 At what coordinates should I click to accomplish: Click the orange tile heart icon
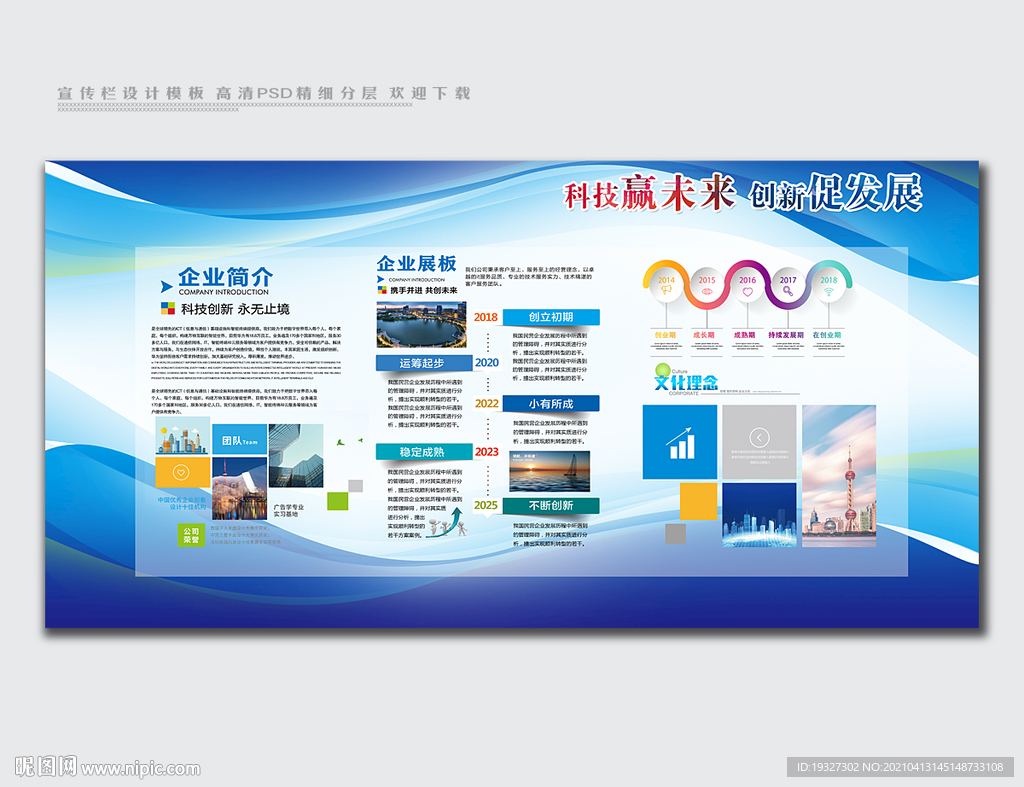pyautogui.click(x=182, y=472)
